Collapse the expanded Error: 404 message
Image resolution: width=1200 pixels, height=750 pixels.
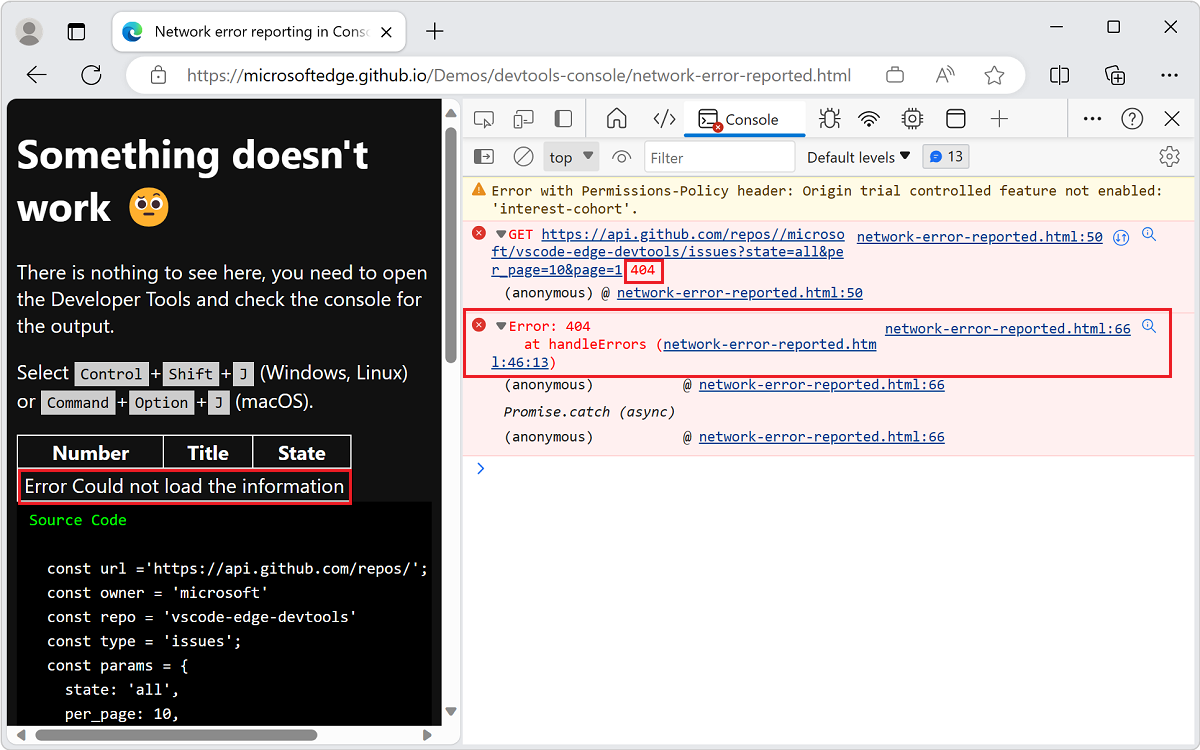point(500,325)
